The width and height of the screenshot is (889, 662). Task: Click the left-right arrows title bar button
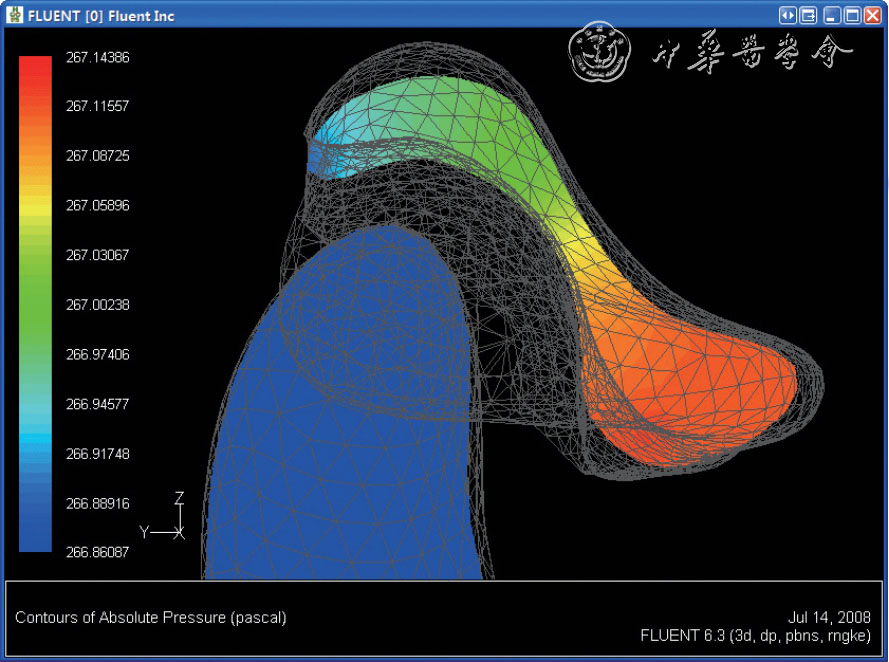pos(789,15)
